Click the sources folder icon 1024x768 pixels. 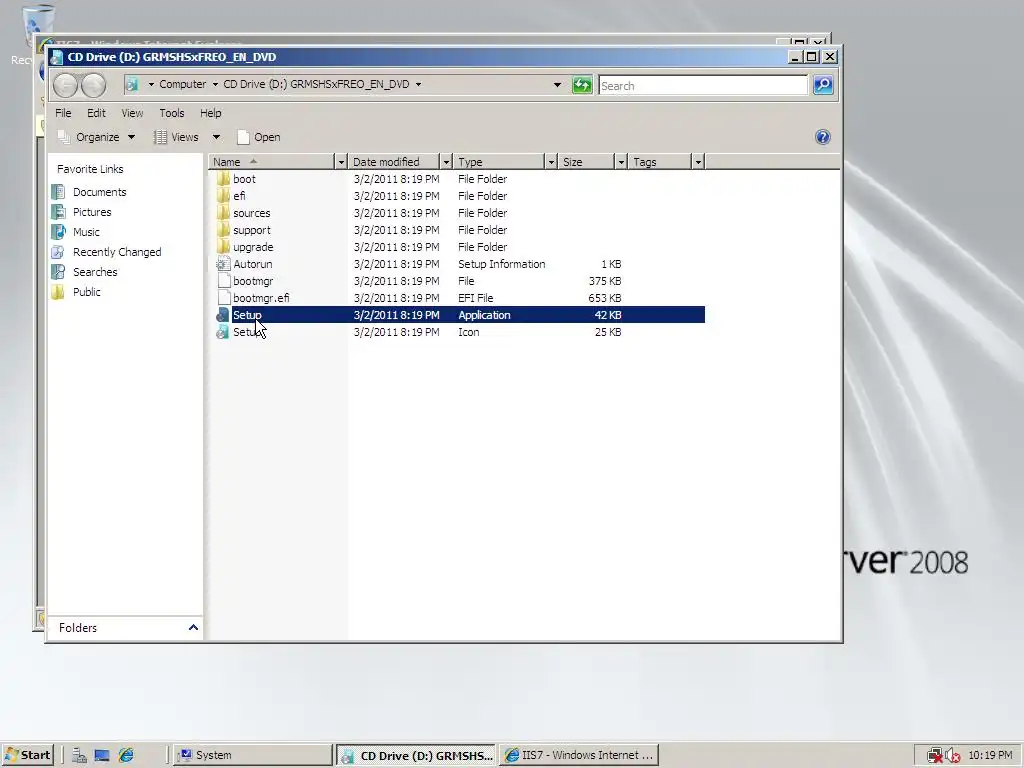[x=223, y=212]
